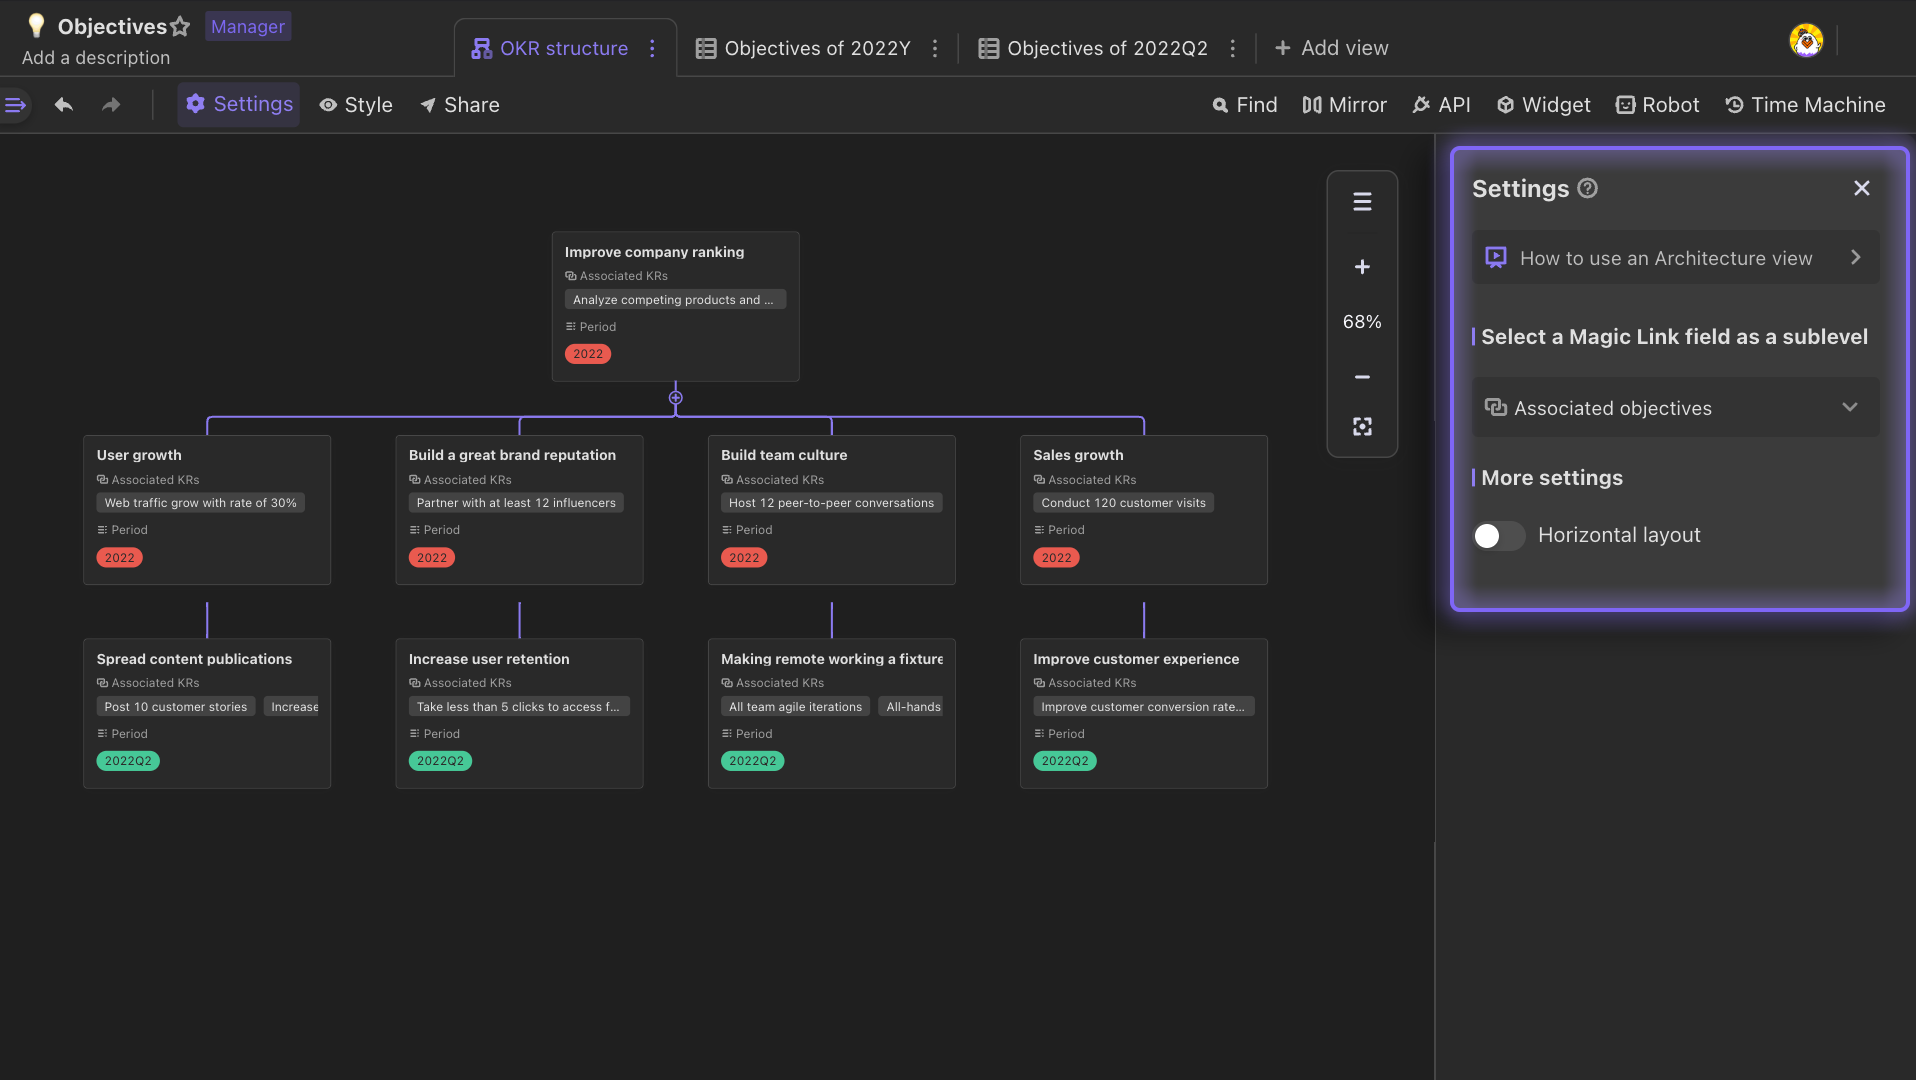This screenshot has width=1916, height=1080.
Task: Open OKR structure tab options menu
Action: click(652, 48)
